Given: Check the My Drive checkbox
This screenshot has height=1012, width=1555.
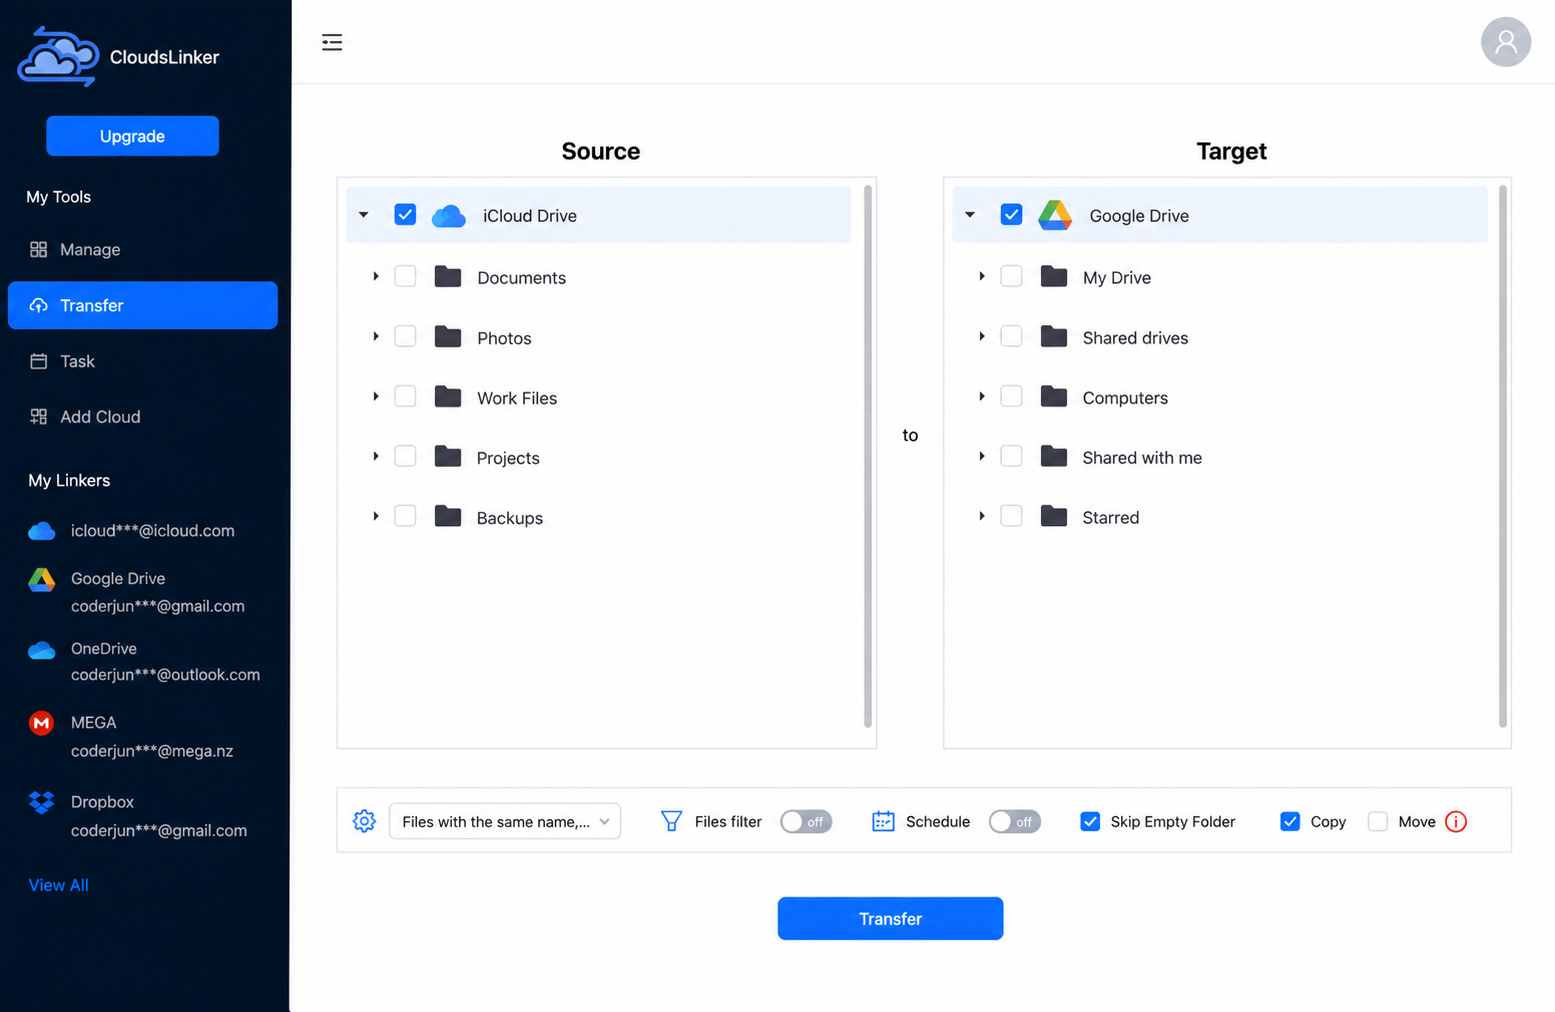Looking at the screenshot, I should [x=1011, y=277].
